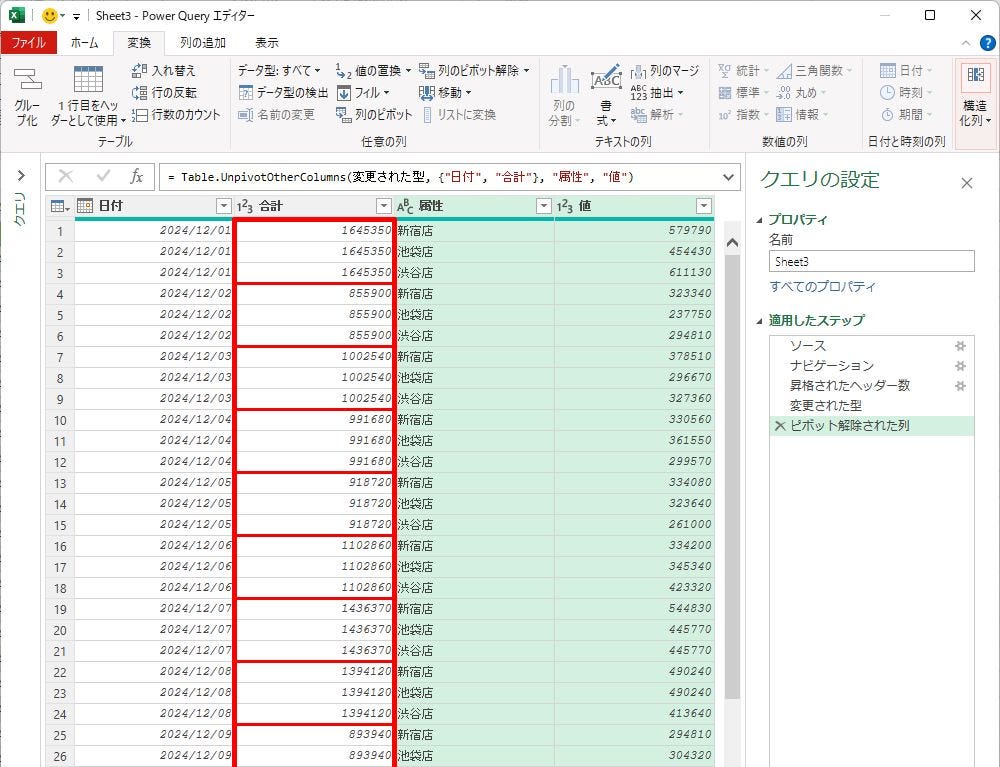
Task: Click the すべてのプロパティ link
Action: [x=822, y=287]
